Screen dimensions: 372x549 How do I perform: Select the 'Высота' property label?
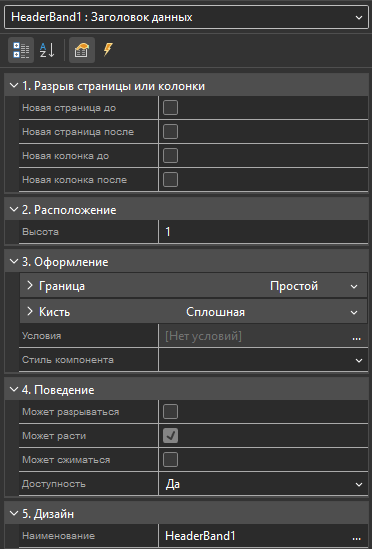click(40, 232)
